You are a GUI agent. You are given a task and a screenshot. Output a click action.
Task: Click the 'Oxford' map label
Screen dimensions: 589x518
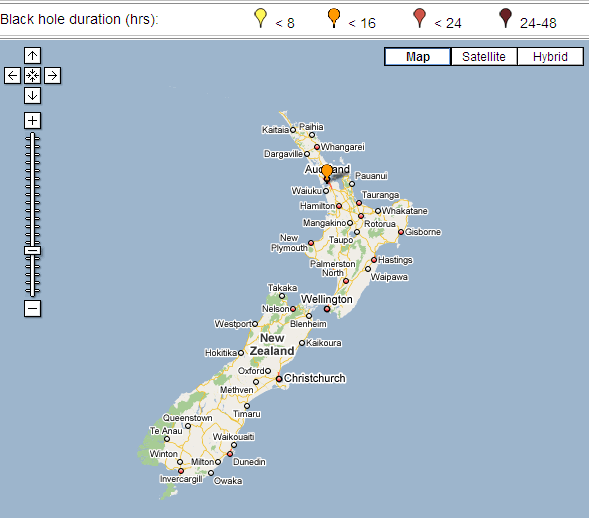[x=251, y=371]
